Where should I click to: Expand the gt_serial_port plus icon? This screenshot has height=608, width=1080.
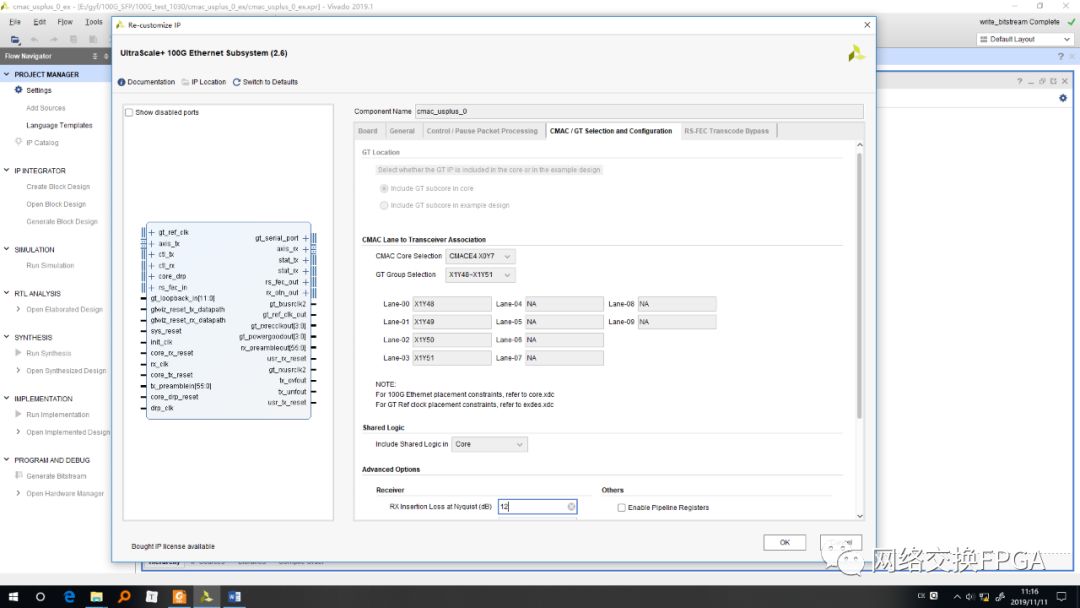[306, 238]
